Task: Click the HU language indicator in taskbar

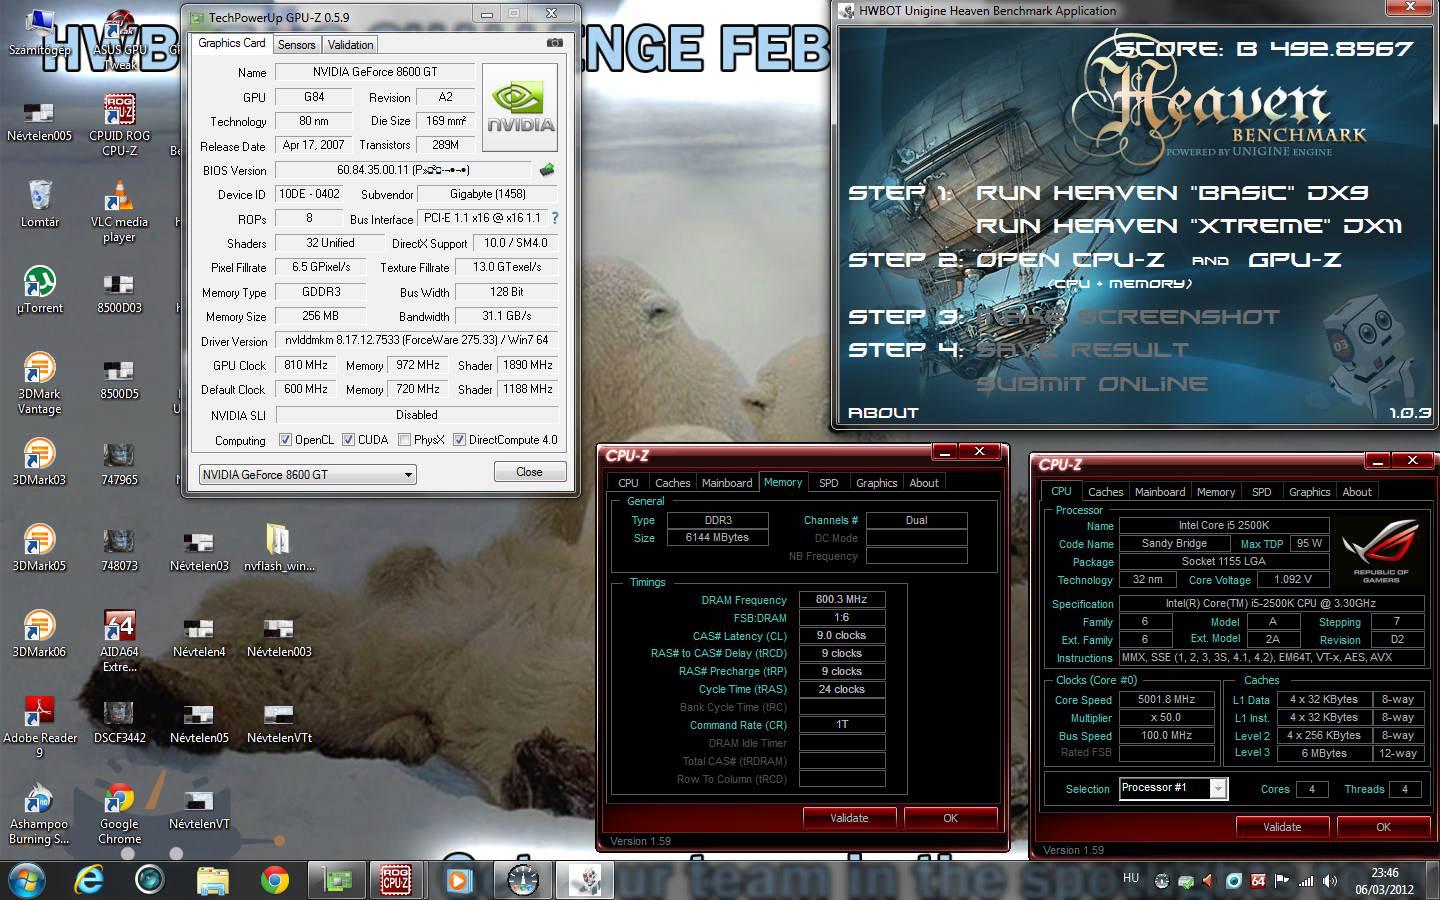Action: tap(1131, 878)
